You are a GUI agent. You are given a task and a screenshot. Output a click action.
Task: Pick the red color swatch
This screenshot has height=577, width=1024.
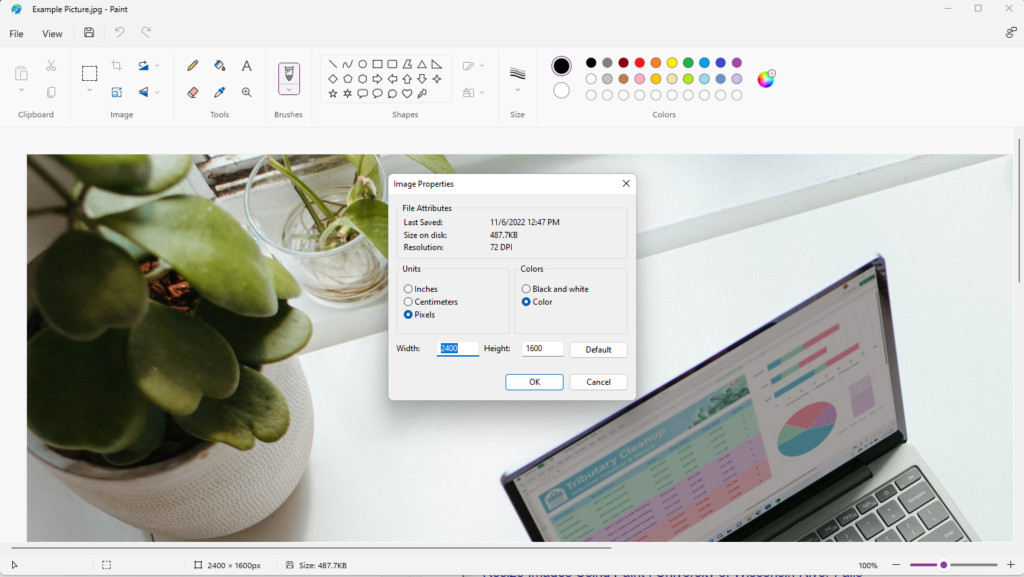click(639, 63)
